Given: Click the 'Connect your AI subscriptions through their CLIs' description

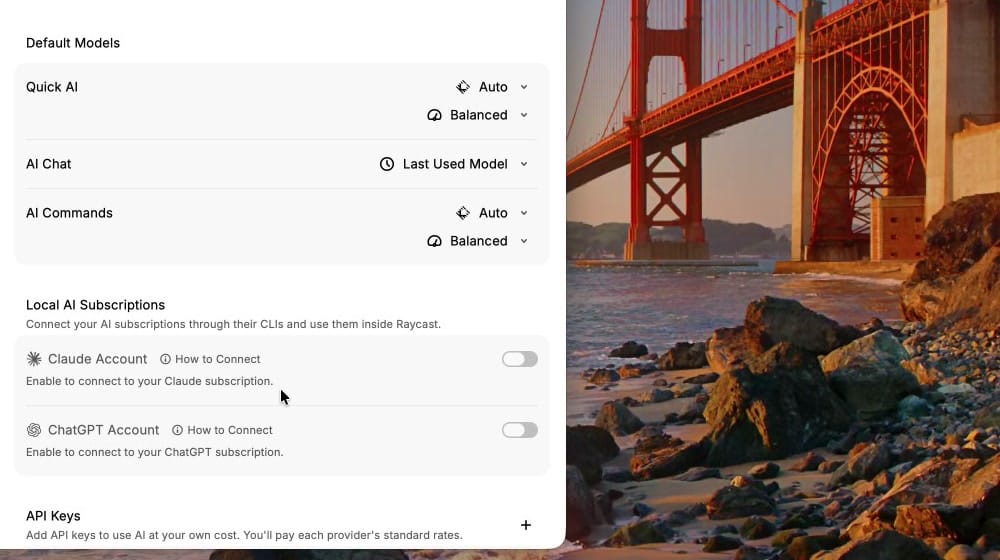Looking at the screenshot, I should click(x=233, y=324).
